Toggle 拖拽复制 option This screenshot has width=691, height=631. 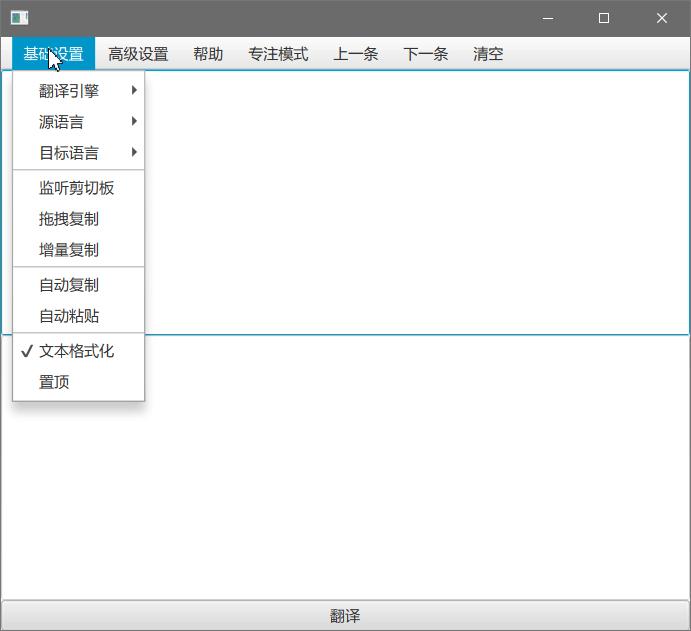(x=78, y=219)
